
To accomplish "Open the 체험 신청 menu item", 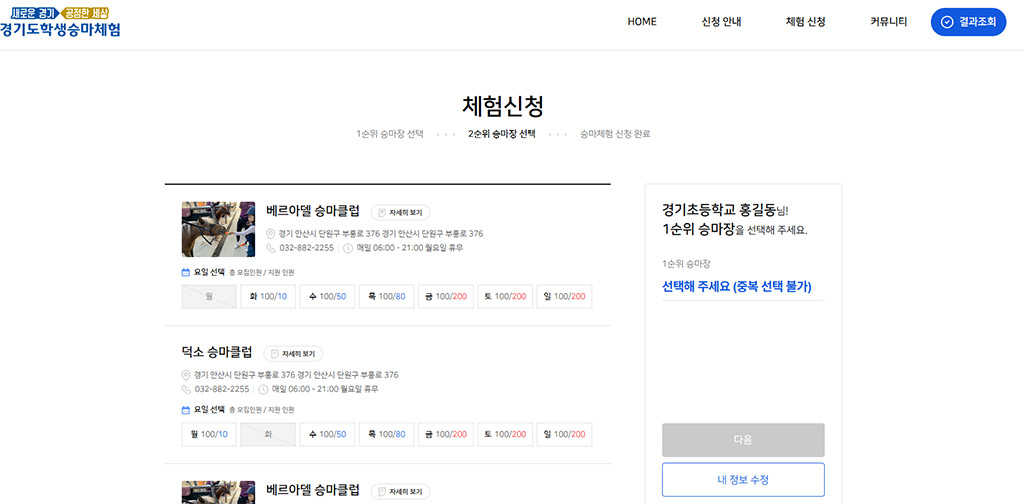I will coord(805,22).
